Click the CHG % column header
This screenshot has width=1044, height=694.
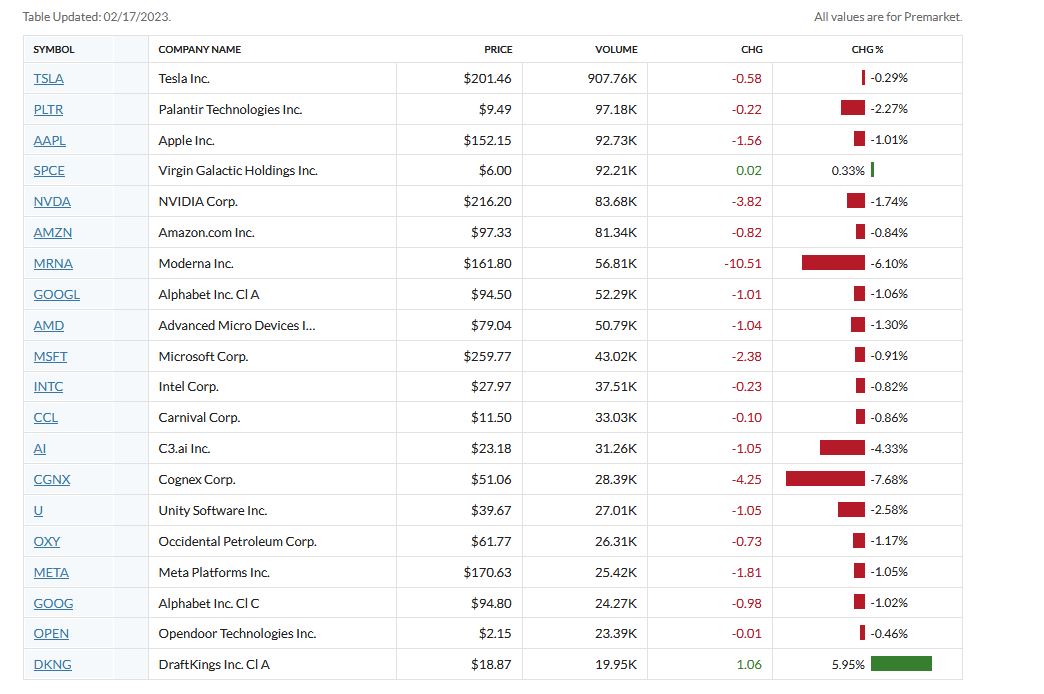coord(867,49)
